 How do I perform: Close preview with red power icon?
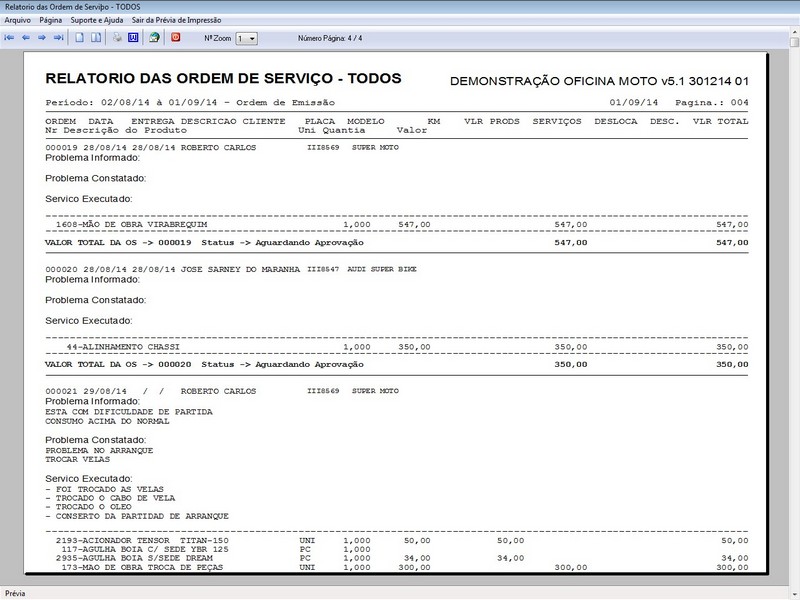click(x=176, y=37)
